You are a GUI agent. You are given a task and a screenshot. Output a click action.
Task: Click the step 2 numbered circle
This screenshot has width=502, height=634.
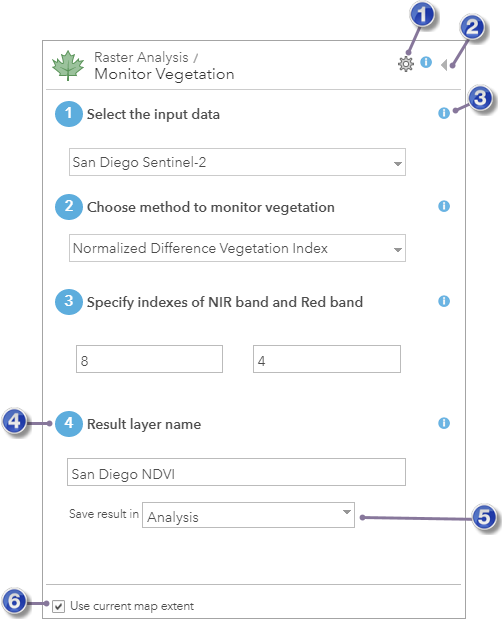[69, 207]
